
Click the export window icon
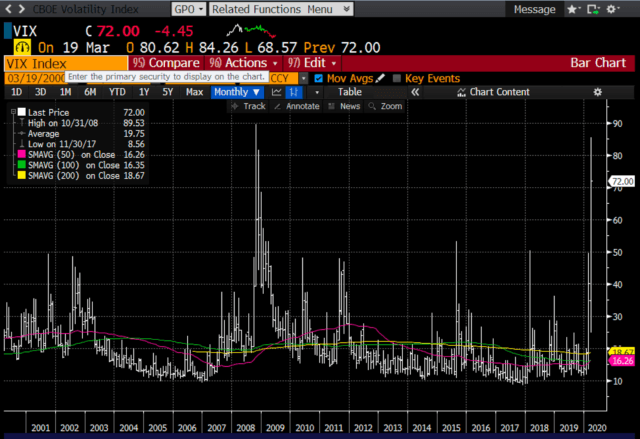click(x=593, y=9)
